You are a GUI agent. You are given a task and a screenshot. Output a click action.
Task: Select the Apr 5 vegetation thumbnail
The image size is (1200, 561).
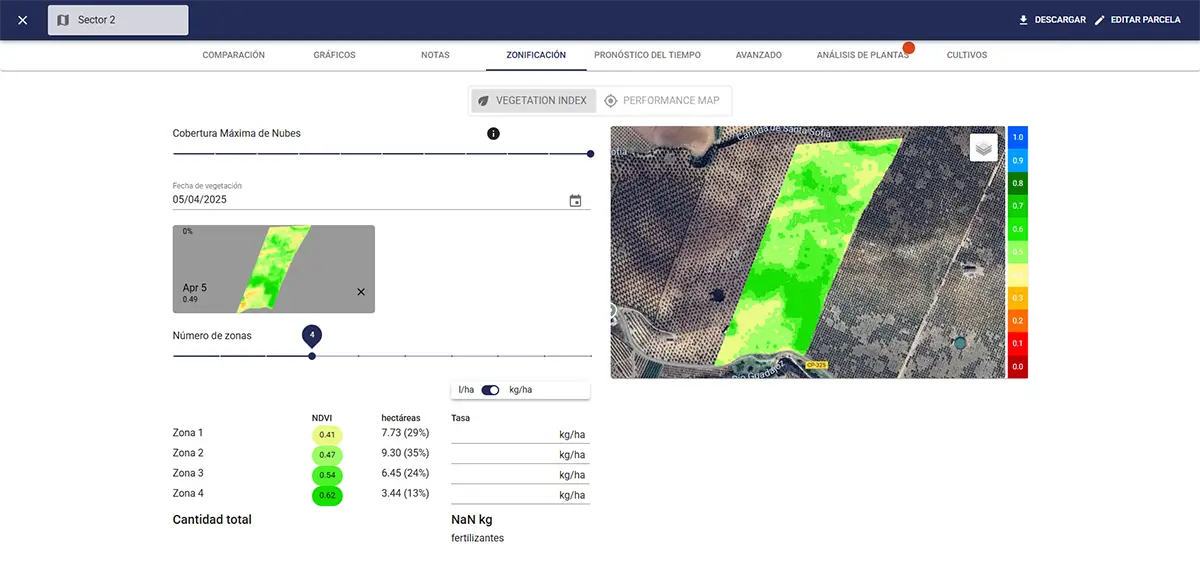coord(262,268)
